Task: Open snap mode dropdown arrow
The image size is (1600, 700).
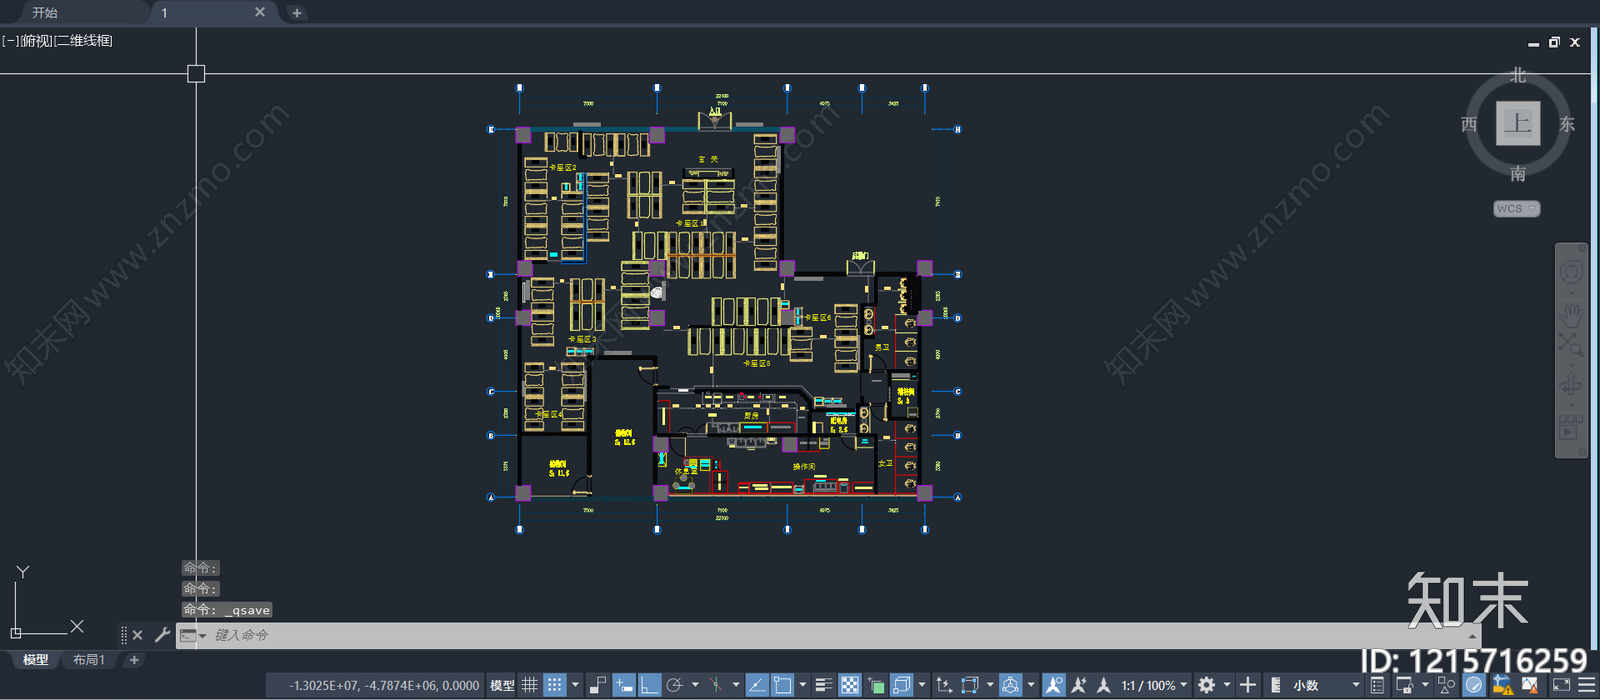Action: click(575, 685)
